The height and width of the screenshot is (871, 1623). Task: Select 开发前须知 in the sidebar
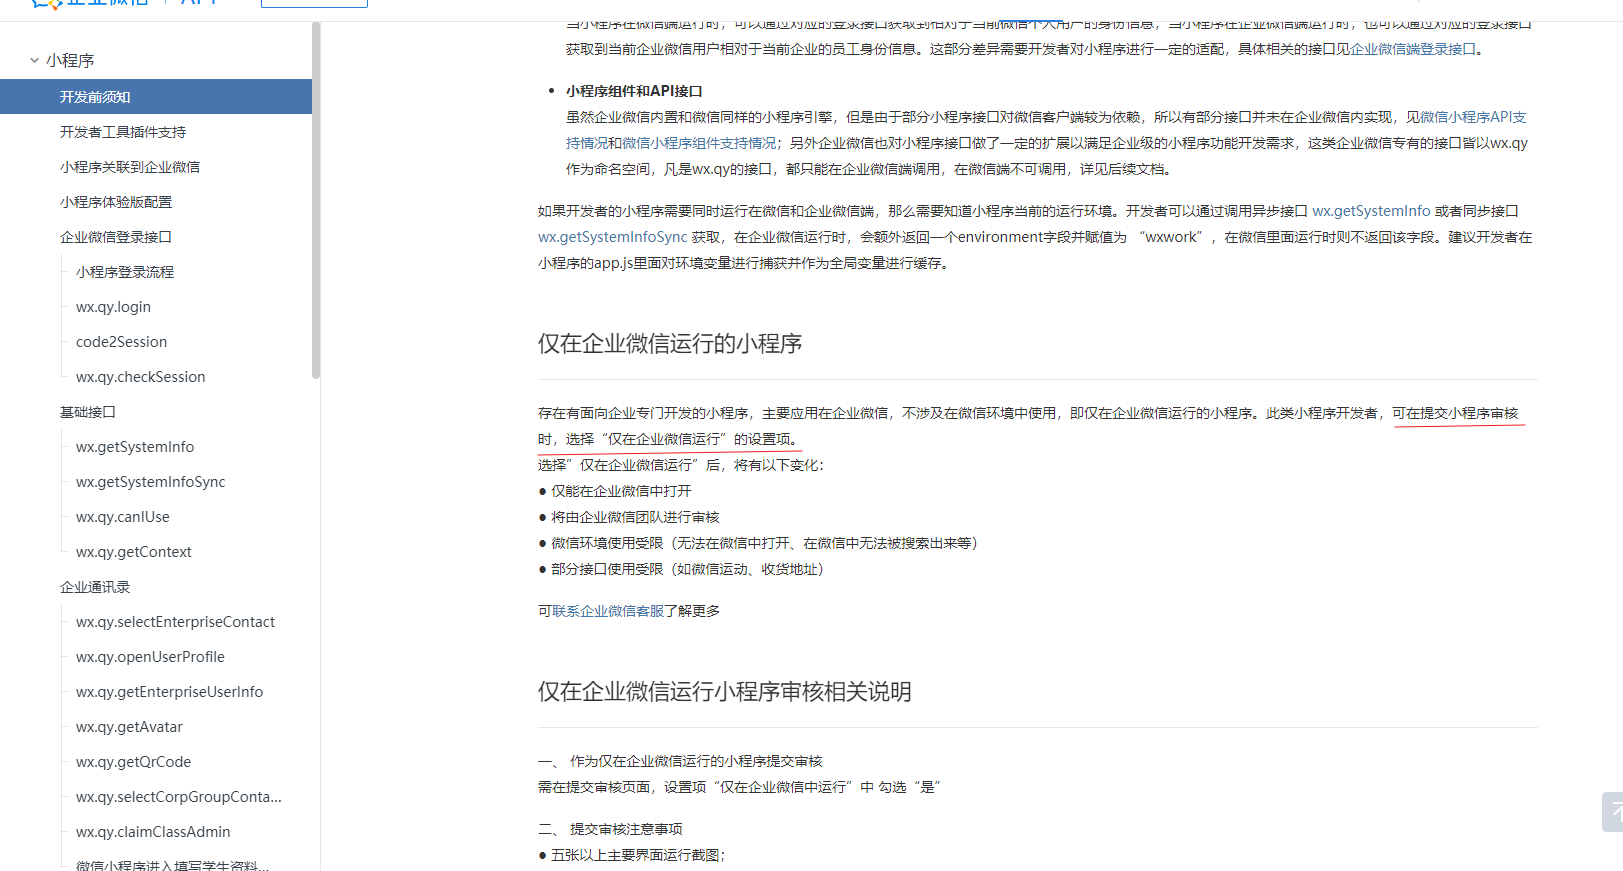(x=156, y=97)
